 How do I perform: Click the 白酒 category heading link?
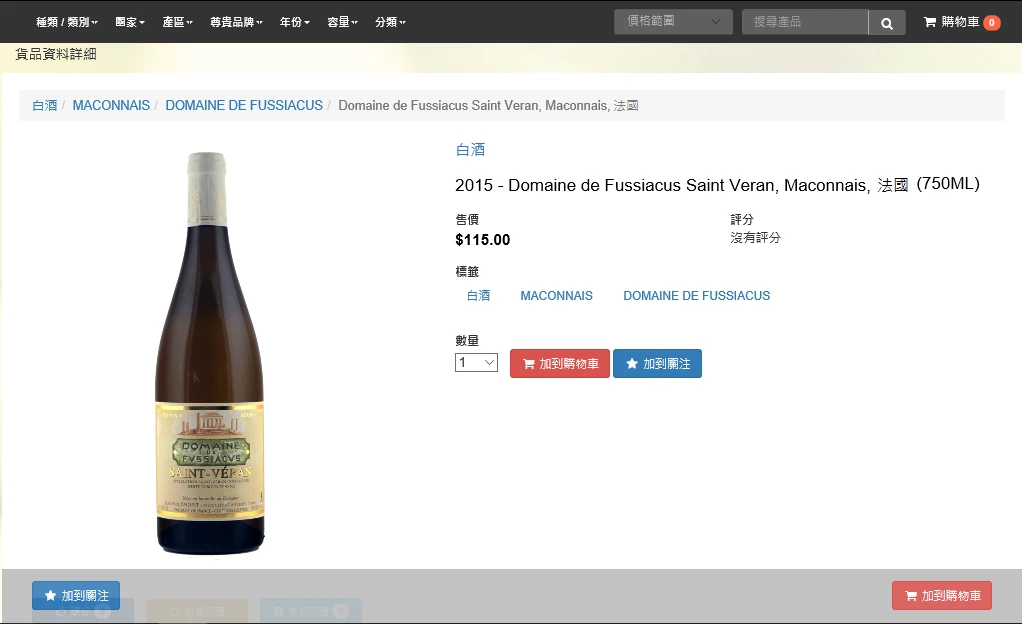pos(470,149)
